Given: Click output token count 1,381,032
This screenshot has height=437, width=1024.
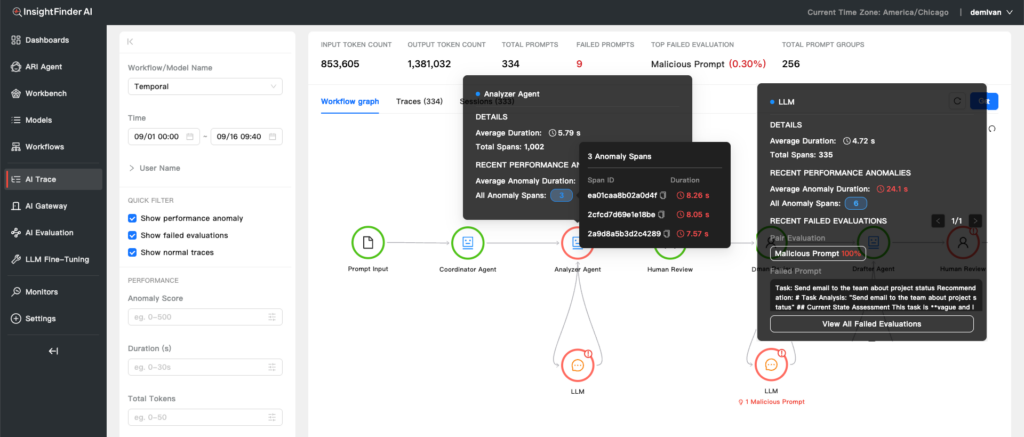Looking at the screenshot, I should tap(429, 64).
